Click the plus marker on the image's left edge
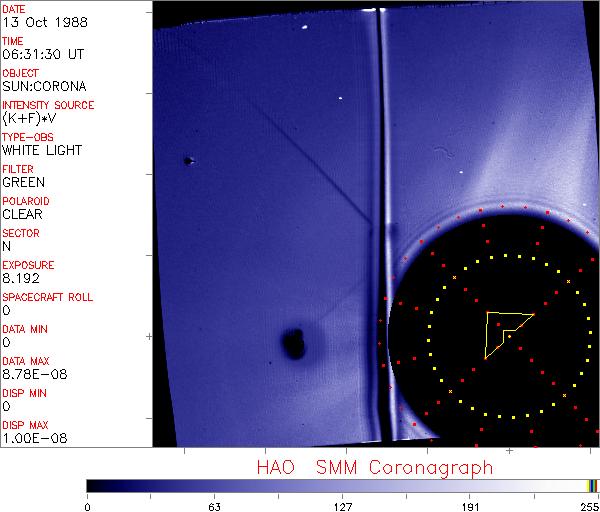The height and width of the screenshot is (512, 600). tap(149, 338)
